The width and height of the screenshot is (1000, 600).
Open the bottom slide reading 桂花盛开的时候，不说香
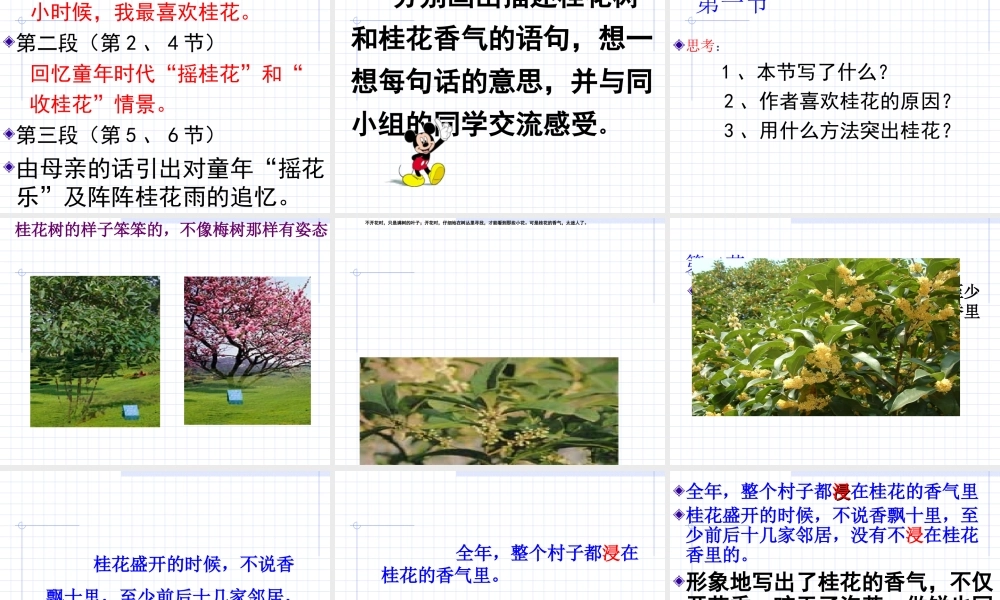click(165, 534)
